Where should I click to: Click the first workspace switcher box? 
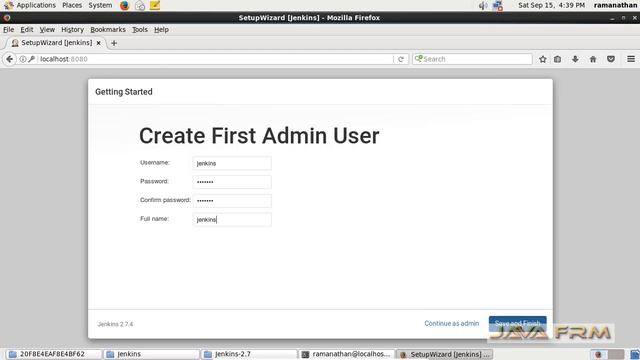click(x=598, y=354)
